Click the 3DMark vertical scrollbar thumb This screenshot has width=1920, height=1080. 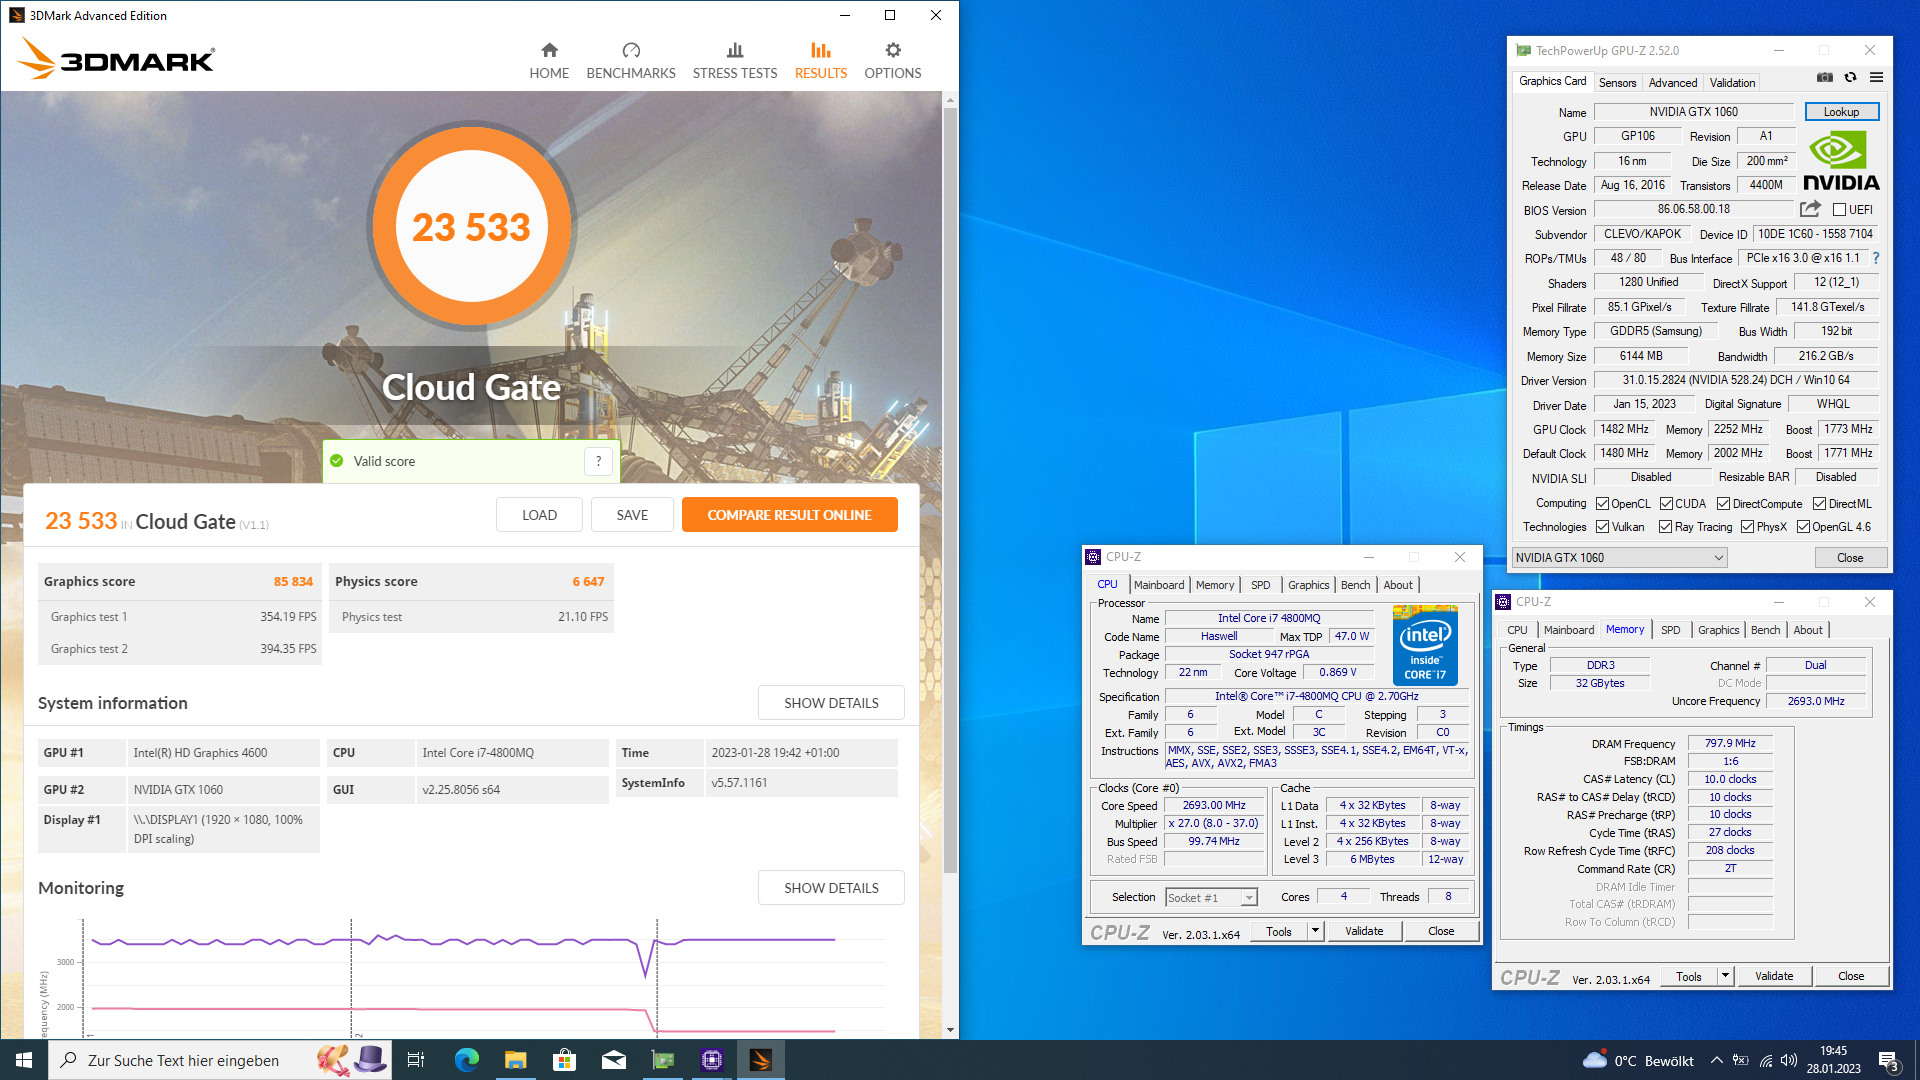point(950,490)
